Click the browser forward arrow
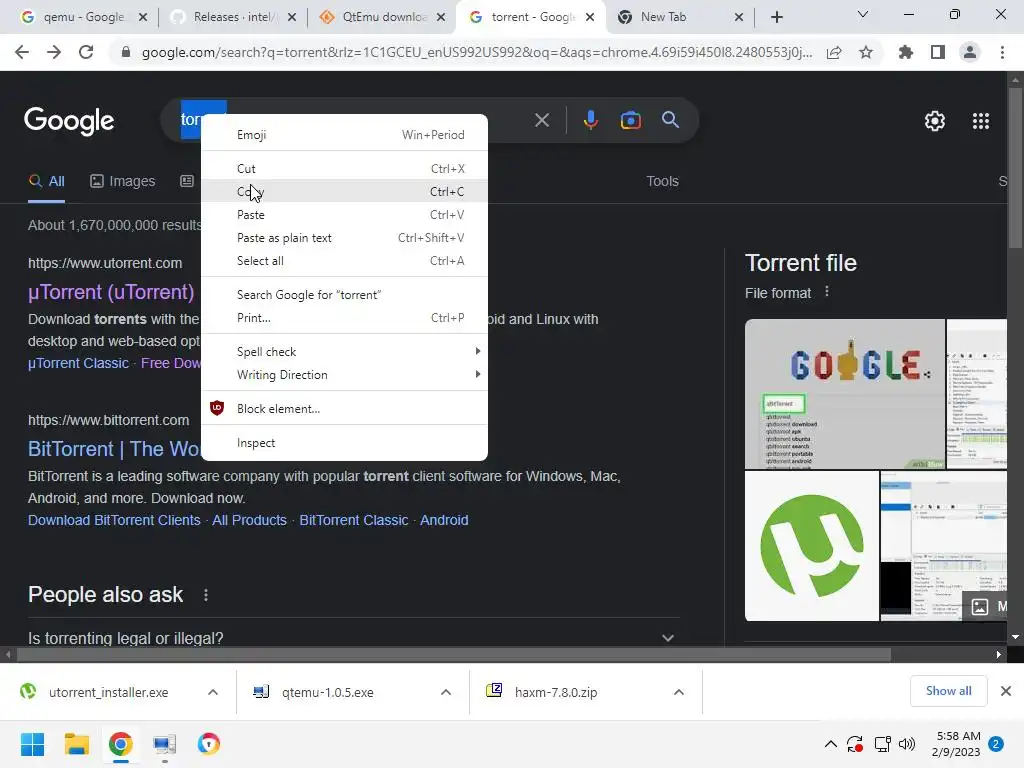 click(x=54, y=52)
